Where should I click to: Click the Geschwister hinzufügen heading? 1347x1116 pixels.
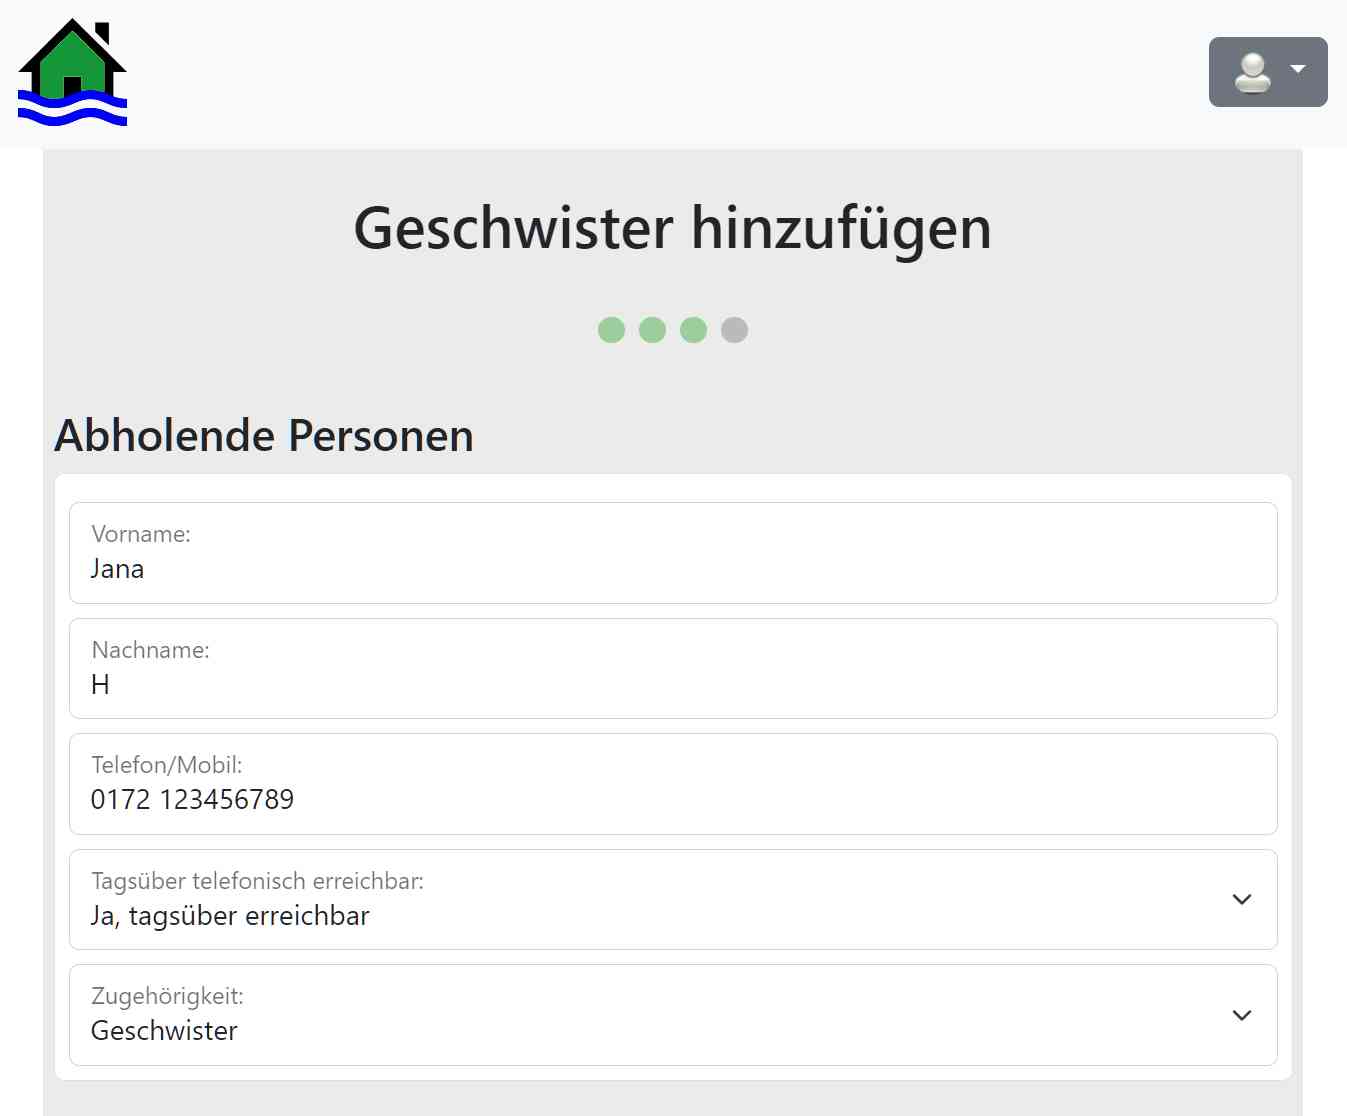(x=672, y=228)
